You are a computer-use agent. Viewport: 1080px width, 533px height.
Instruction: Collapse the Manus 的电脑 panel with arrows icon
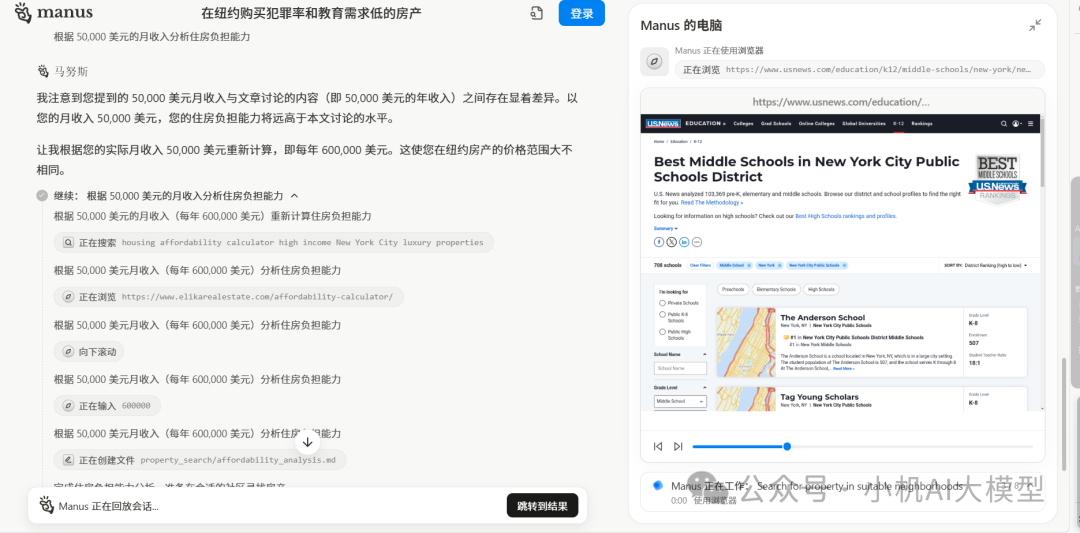tap(1035, 25)
